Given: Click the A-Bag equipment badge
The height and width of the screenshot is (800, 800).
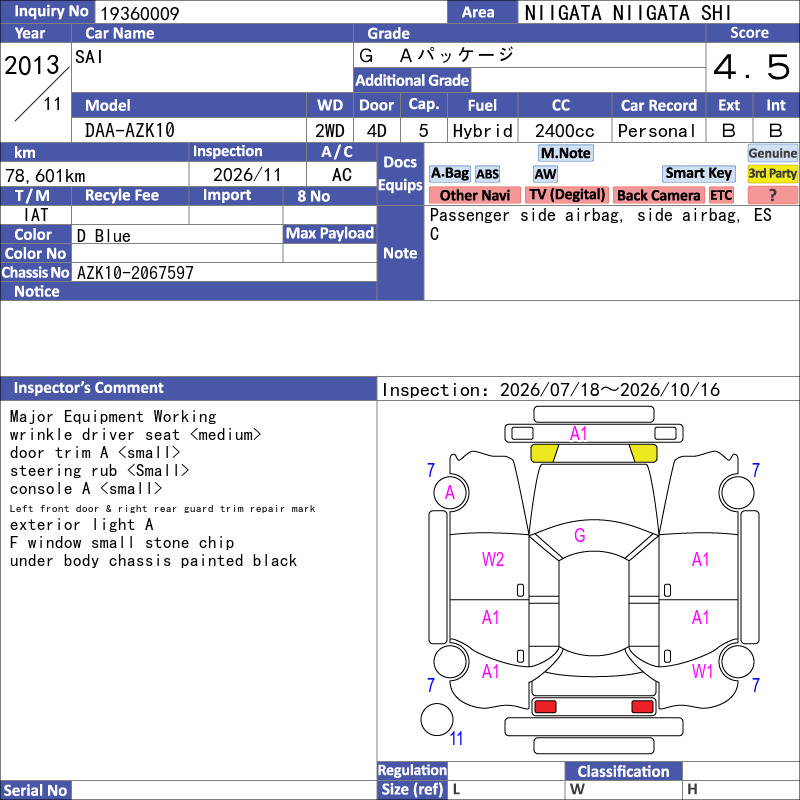Looking at the screenshot, I should point(449,174).
